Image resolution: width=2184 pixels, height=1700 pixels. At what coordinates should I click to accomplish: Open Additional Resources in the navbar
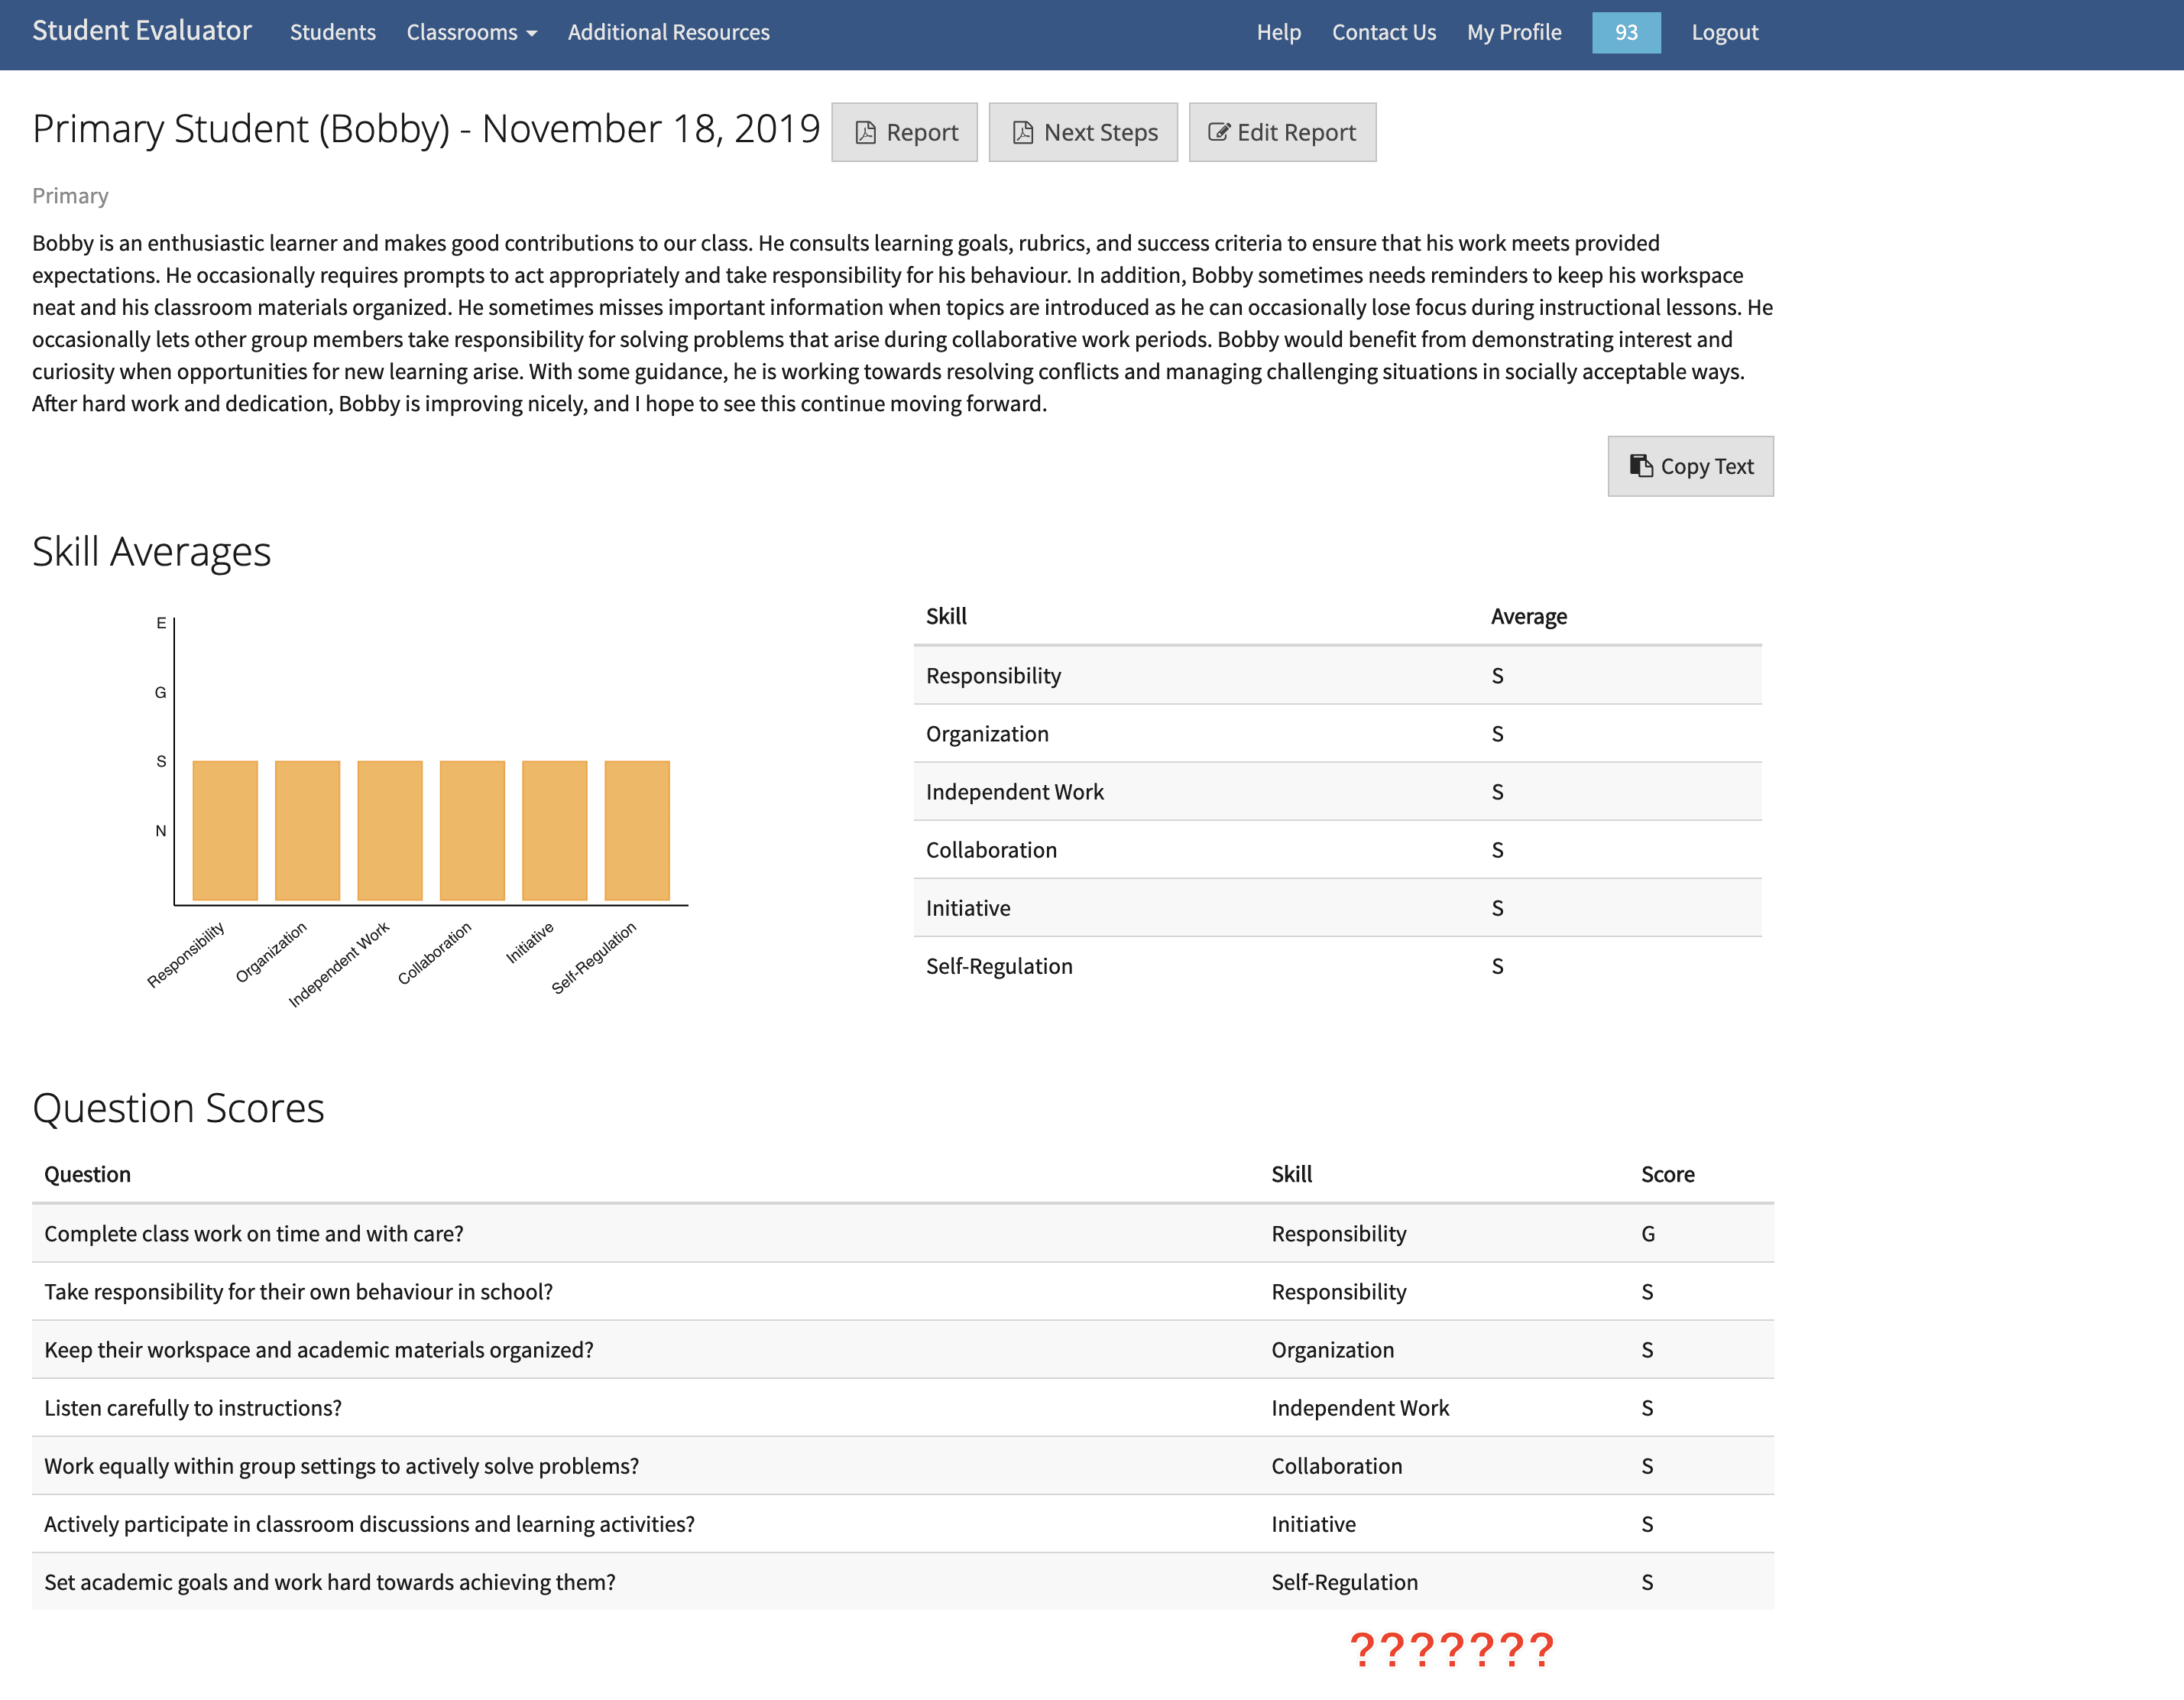coord(668,32)
